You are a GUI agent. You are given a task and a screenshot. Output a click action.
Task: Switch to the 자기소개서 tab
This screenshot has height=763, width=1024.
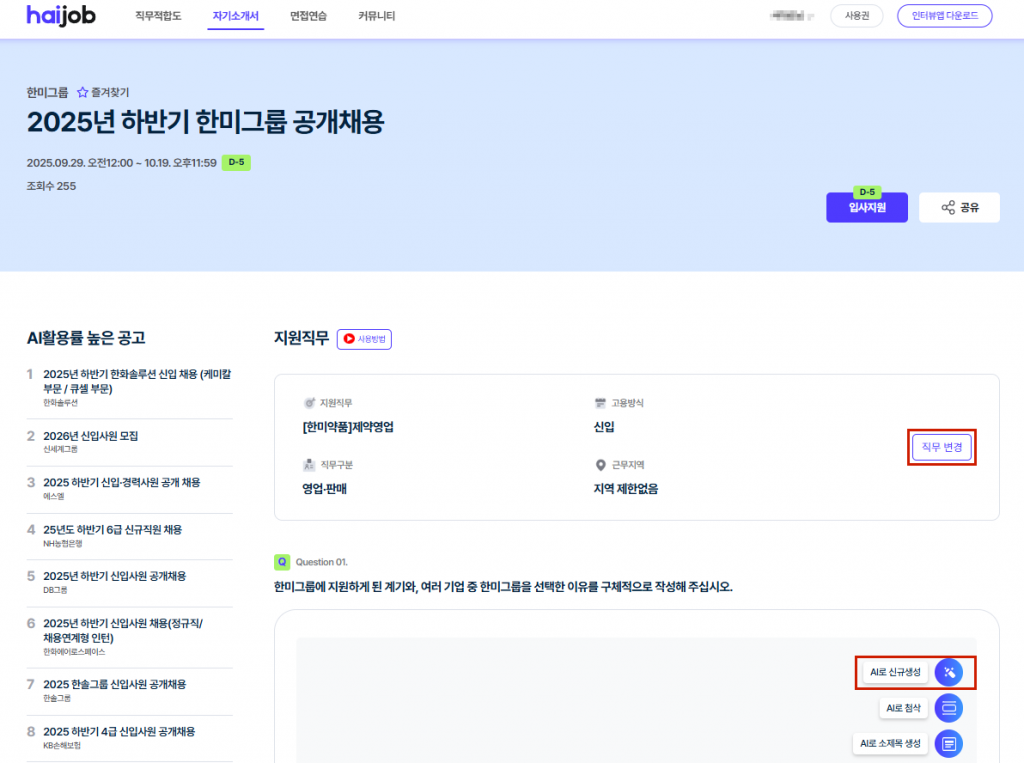(236, 16)
